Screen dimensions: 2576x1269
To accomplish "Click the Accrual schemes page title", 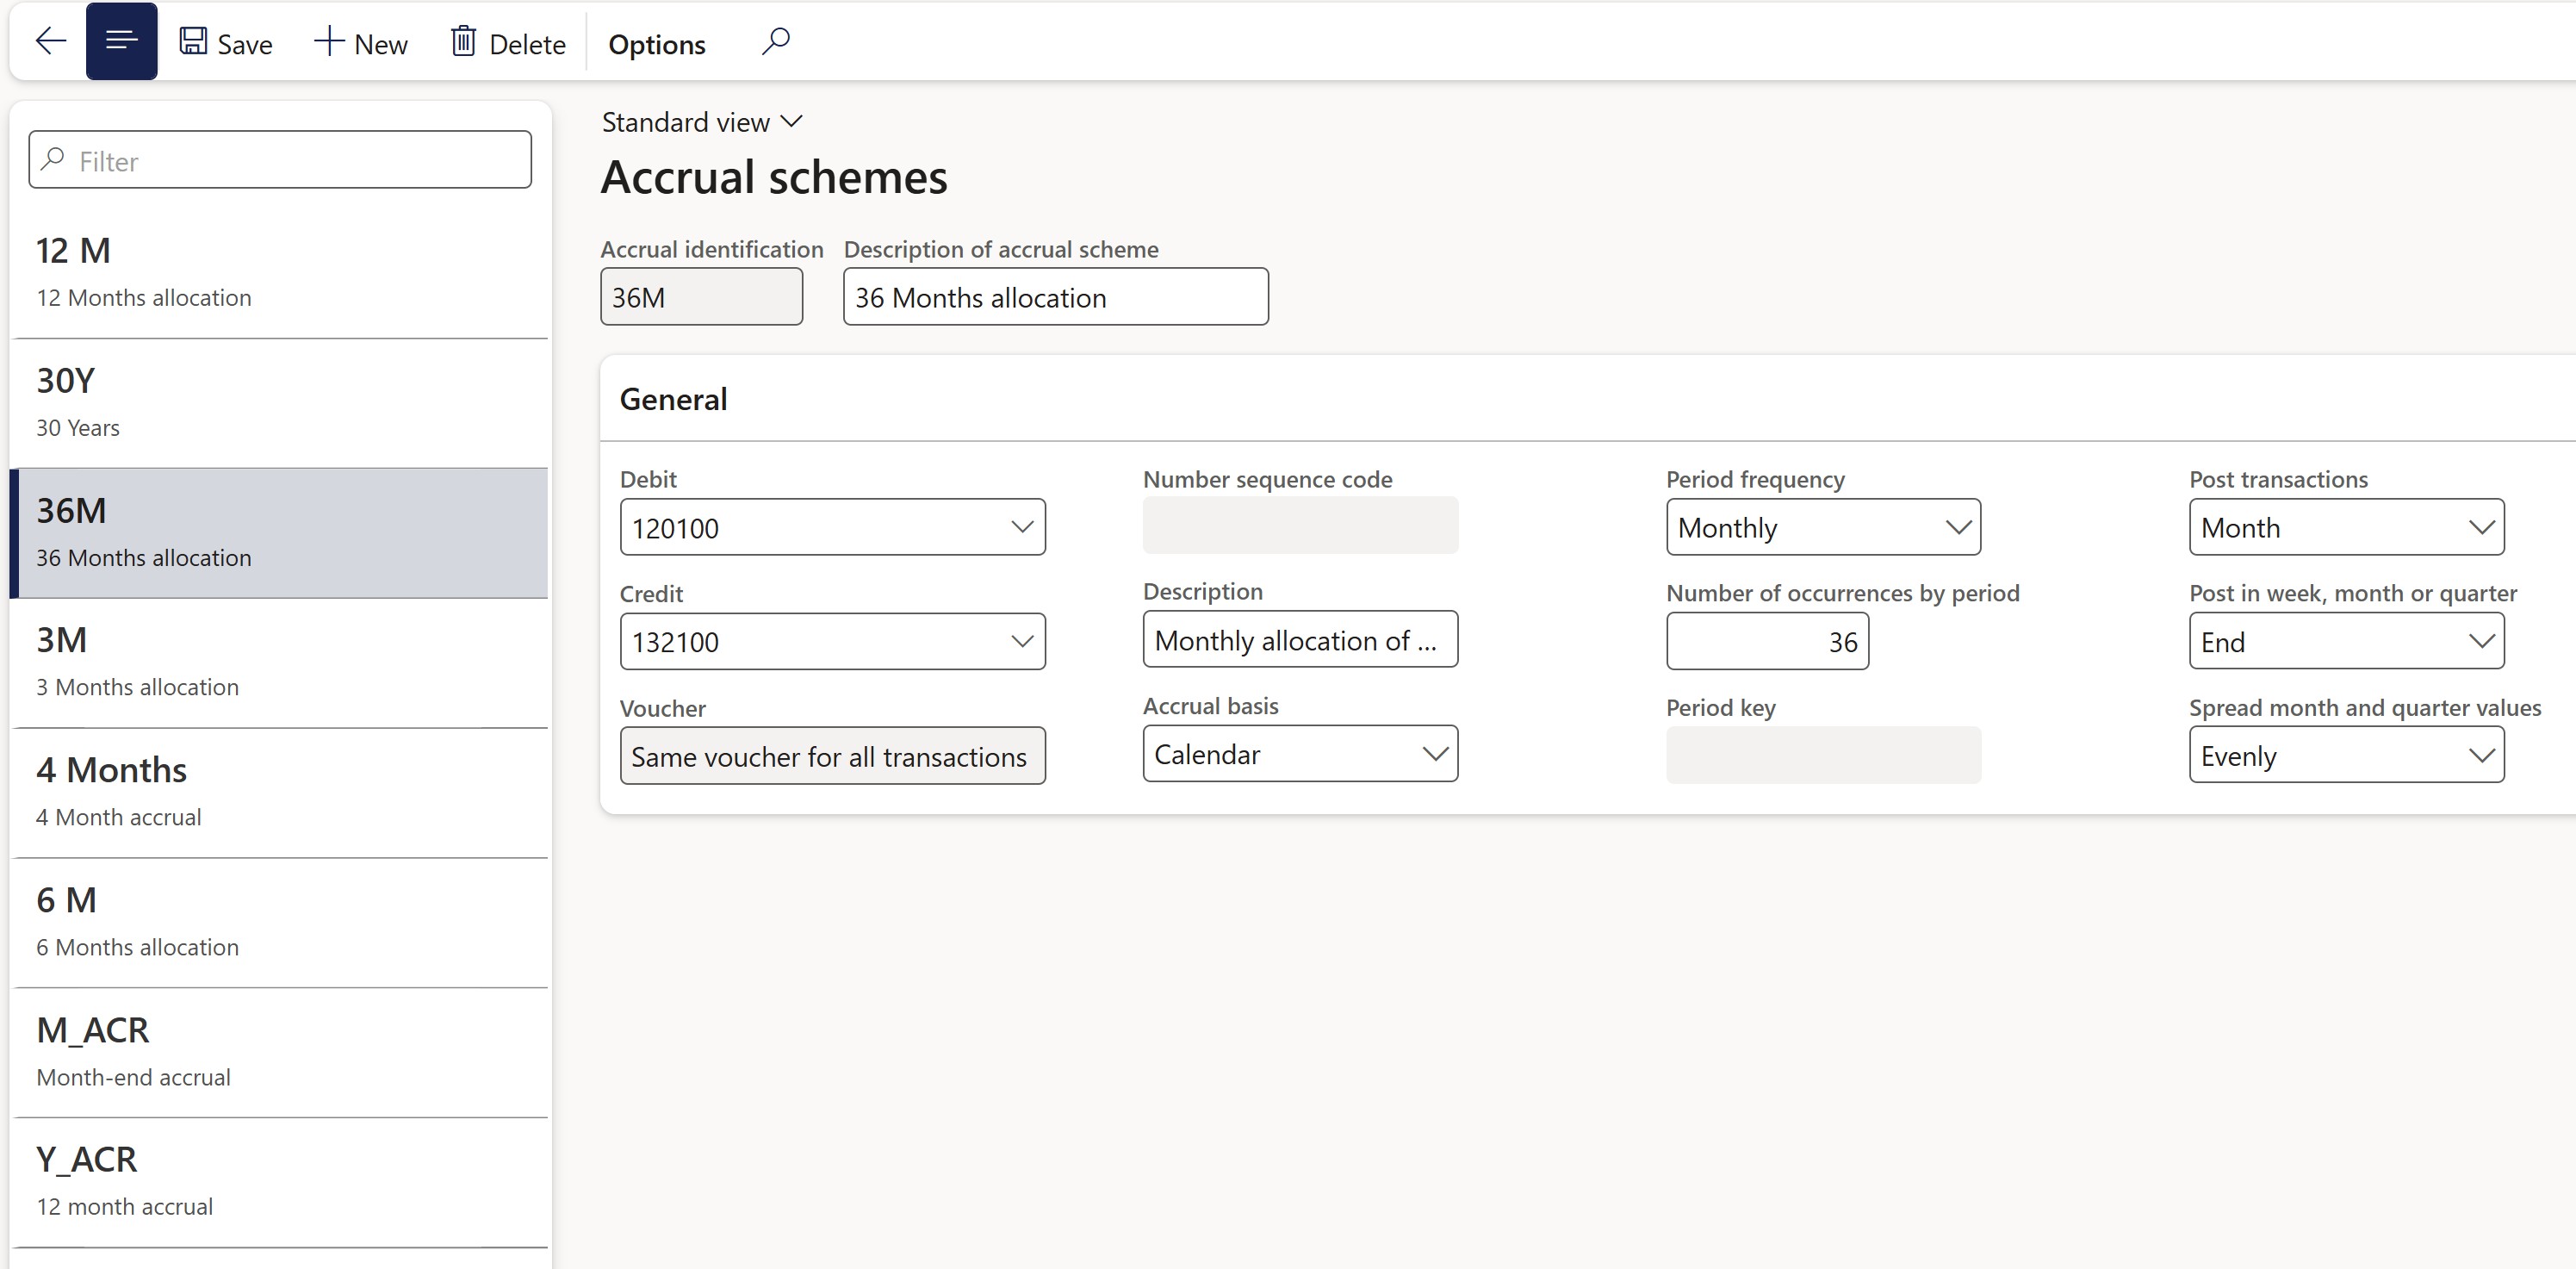I will pyautogui.click(x=774, y=178).
